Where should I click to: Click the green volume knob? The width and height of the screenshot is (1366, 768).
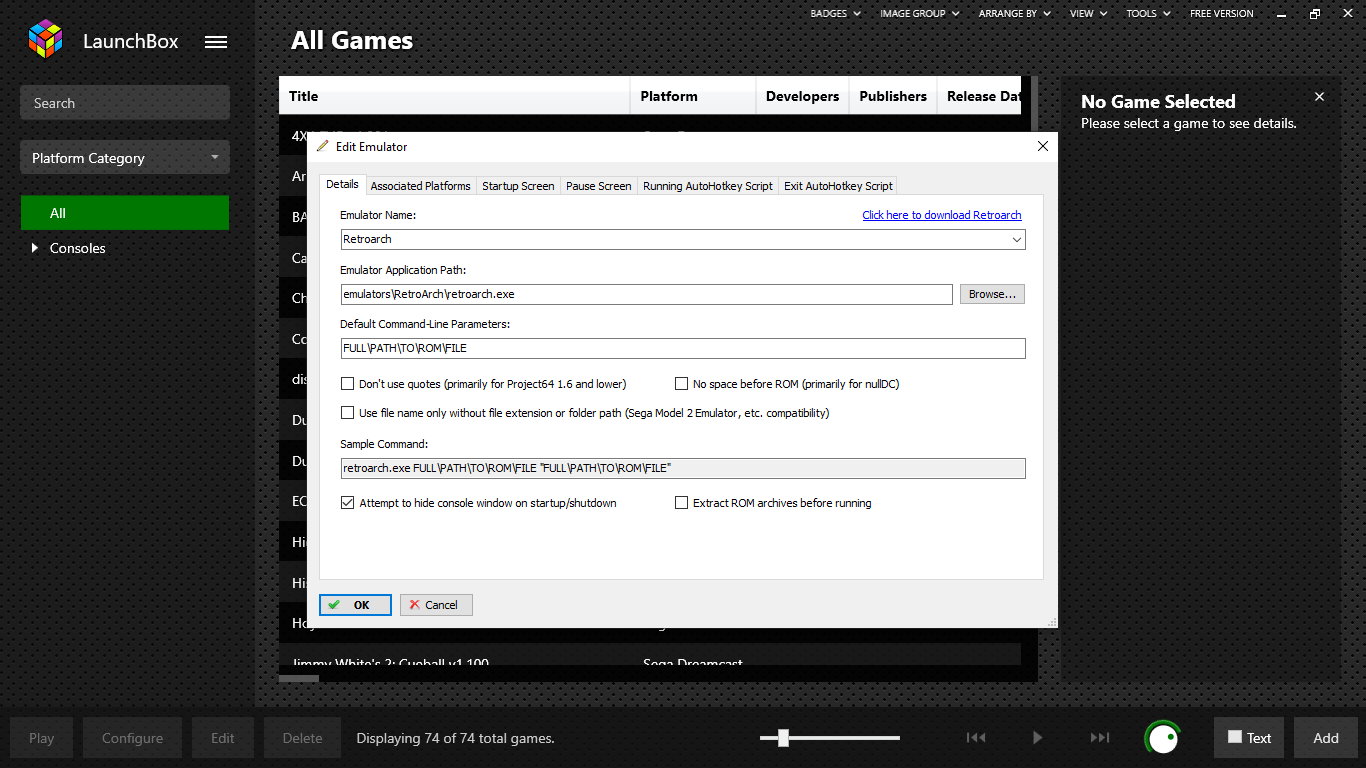pyautogui.click(x=1162, y=738)
